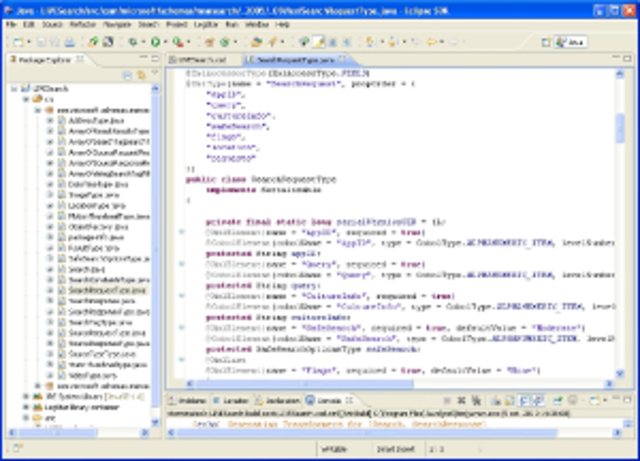
Task: Open the Project menu
Action: click(176, 24)
